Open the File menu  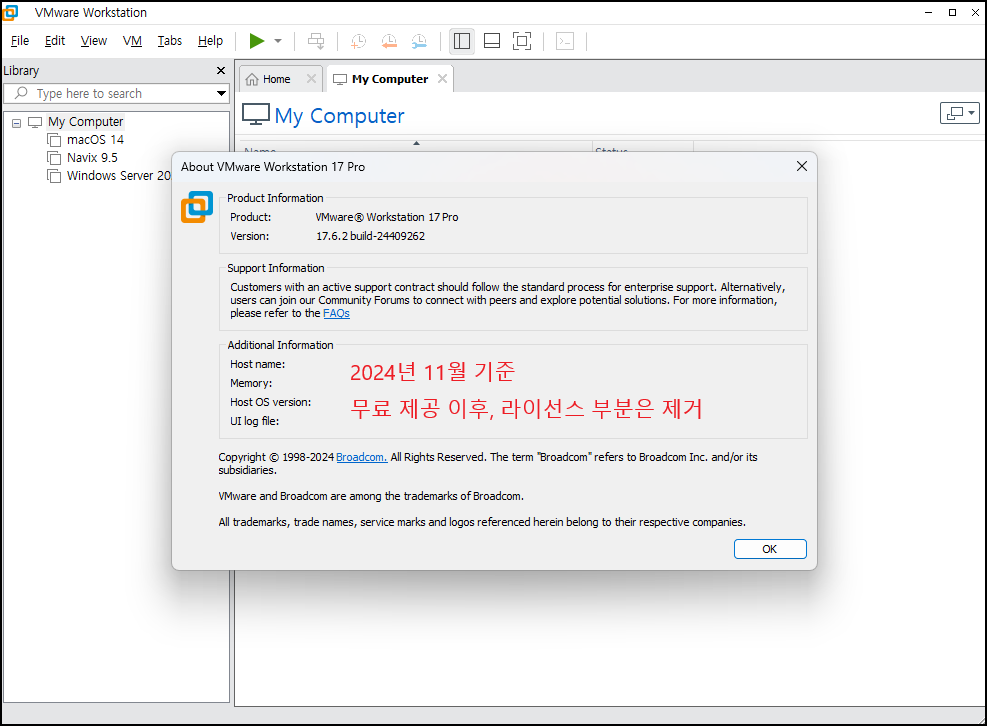(20, 41)
